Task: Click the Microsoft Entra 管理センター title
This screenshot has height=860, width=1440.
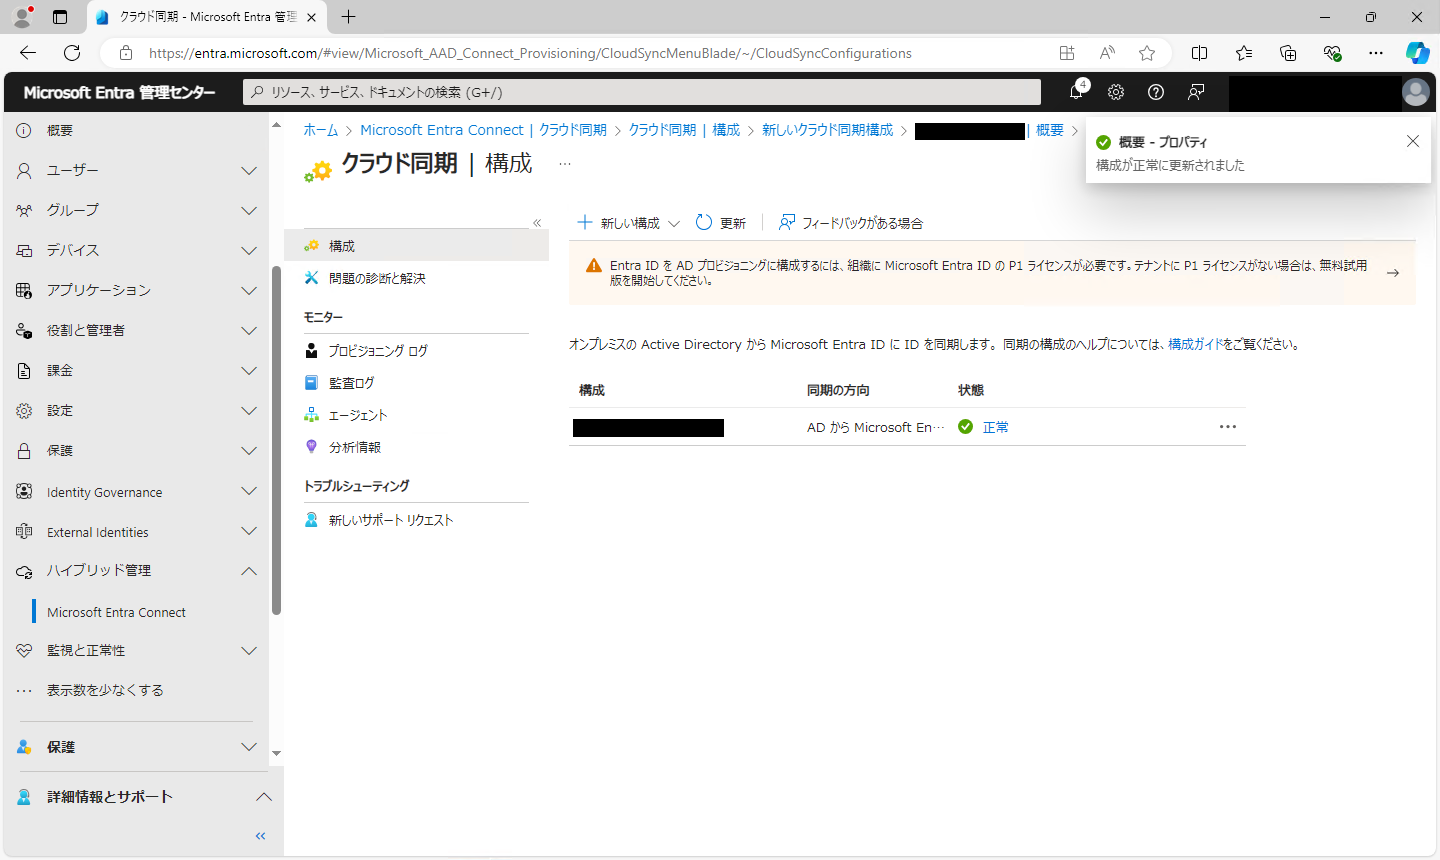Action: 119,92
